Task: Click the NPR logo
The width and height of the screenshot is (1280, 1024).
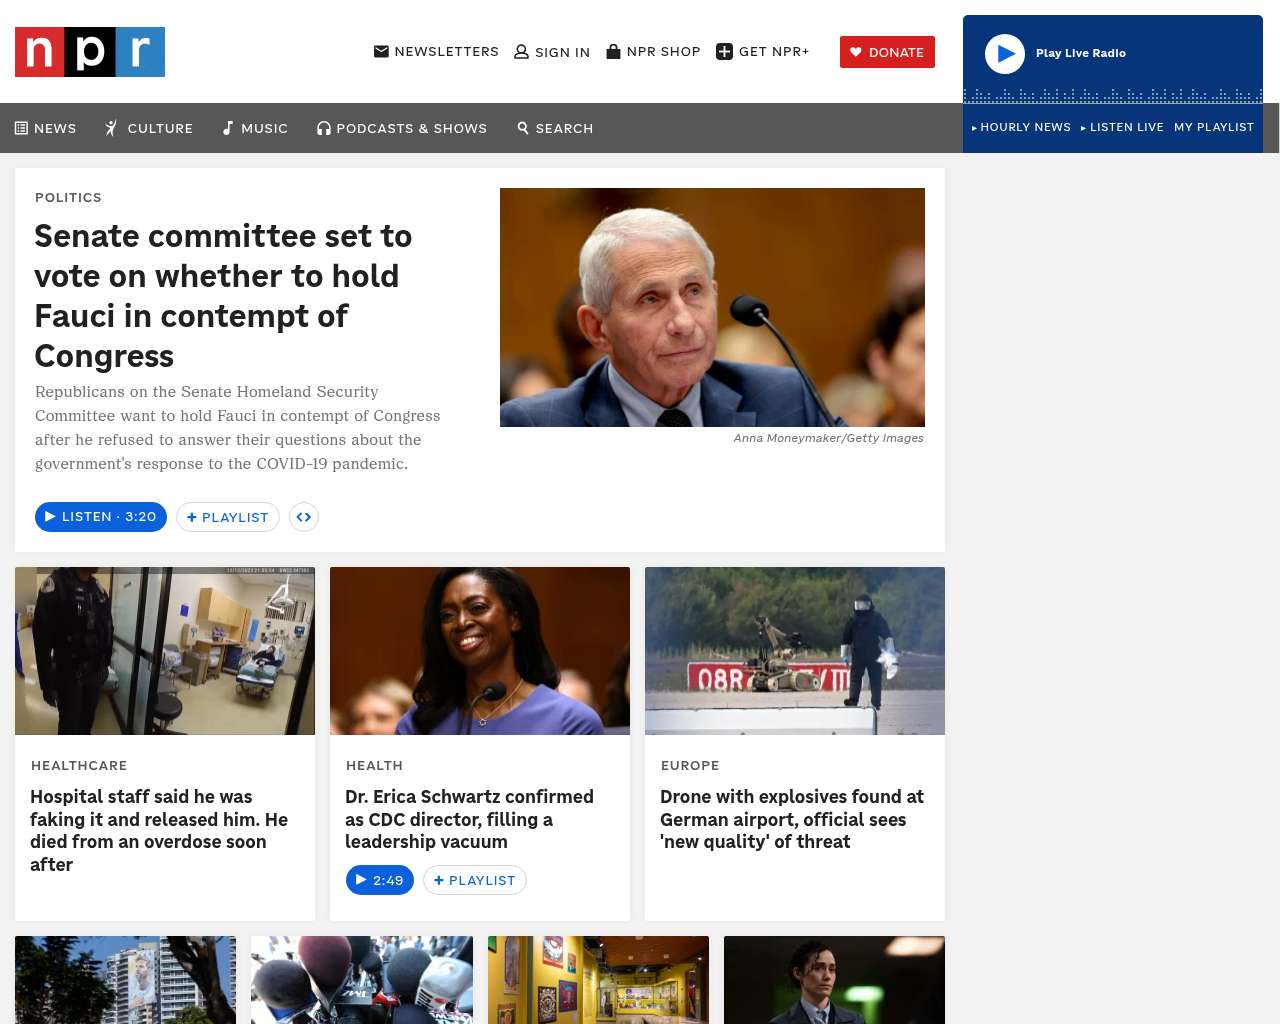Action: tap(90, 52)
